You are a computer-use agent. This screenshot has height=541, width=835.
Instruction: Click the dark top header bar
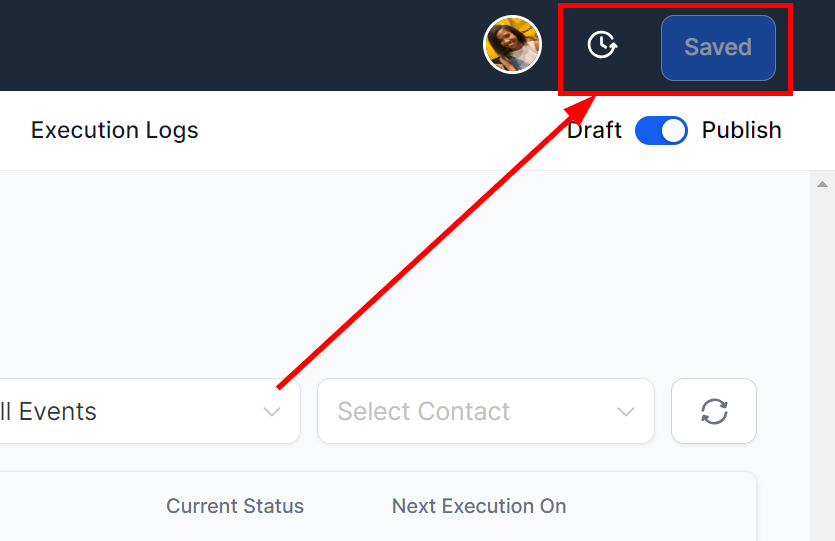(x=240, y=45)
